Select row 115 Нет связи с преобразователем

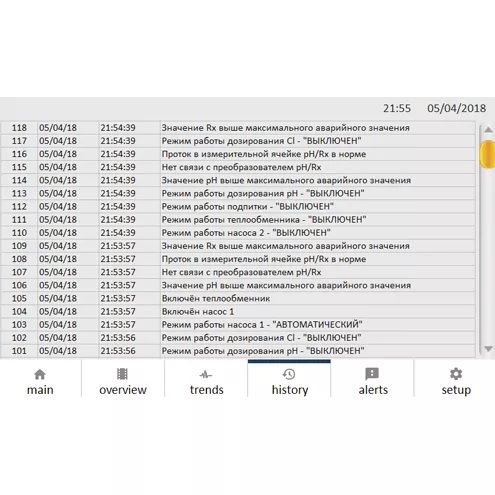[238, 167]
